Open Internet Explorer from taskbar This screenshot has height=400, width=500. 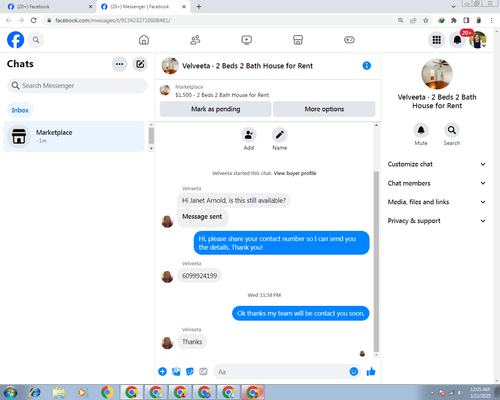35,392
